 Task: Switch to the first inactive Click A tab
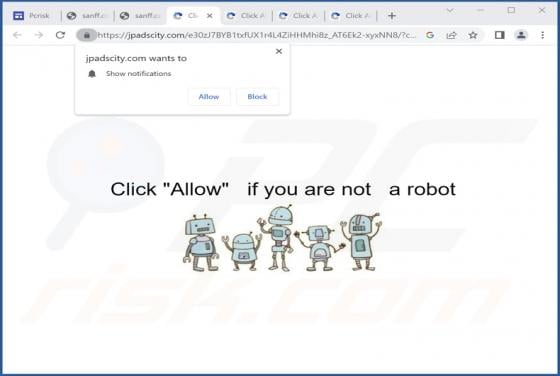point(246,16)
